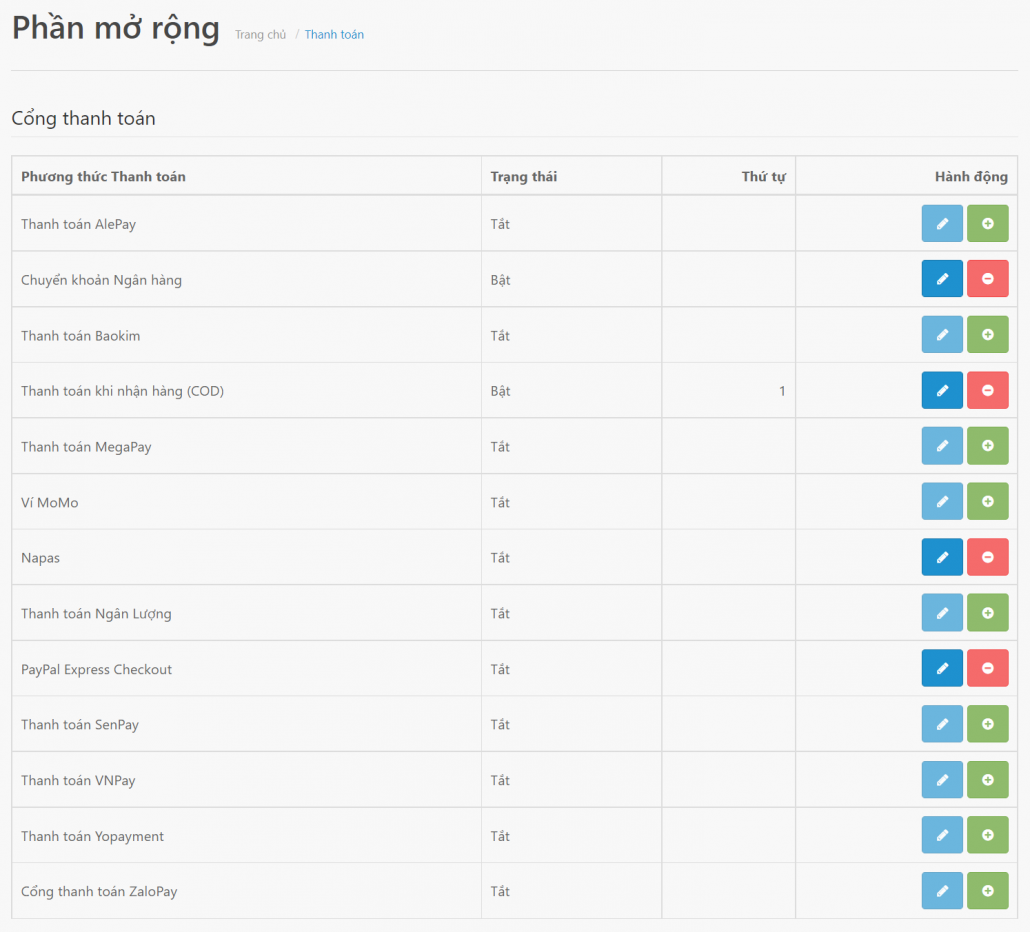Select 'Chuyển khoản Ngân hàng' row text
Viewport: 1030px width, 932px height.
pyautogui.click(x=101, y=280)
